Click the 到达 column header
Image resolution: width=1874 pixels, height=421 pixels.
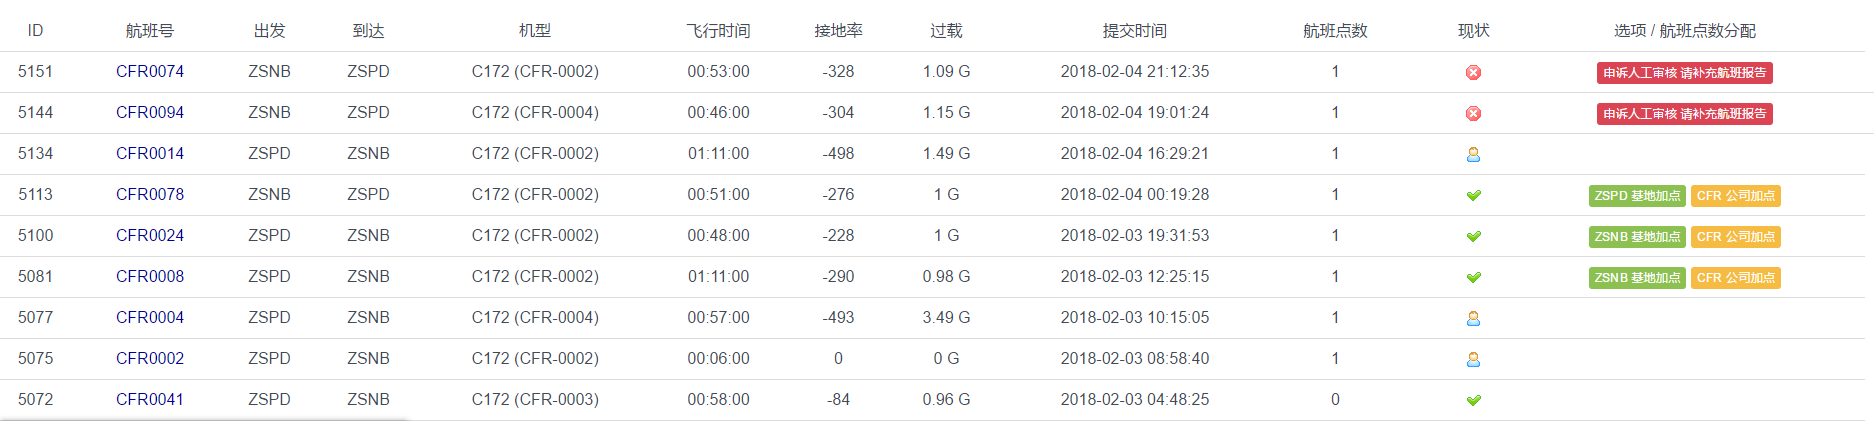[368, 31]
